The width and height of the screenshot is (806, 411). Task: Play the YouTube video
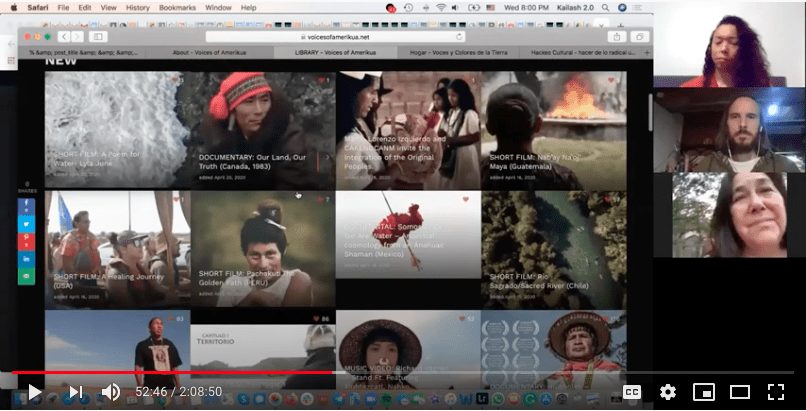(x=34, y=392)
